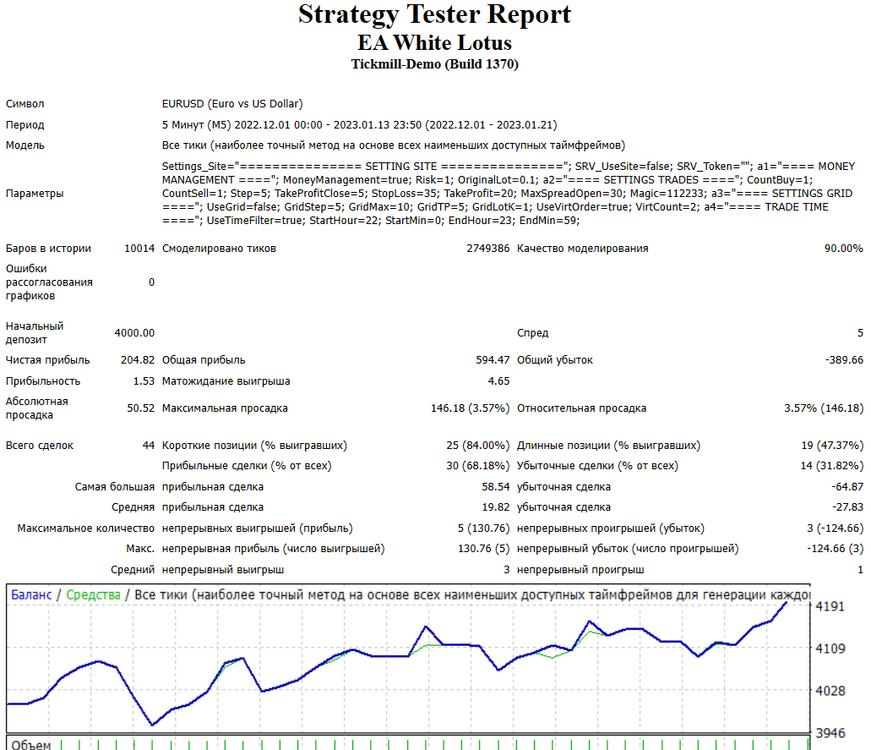Screen dimensions: 871x750
Task: Click loss trades value '14 (31.82%)'
Action: point(832,466)
